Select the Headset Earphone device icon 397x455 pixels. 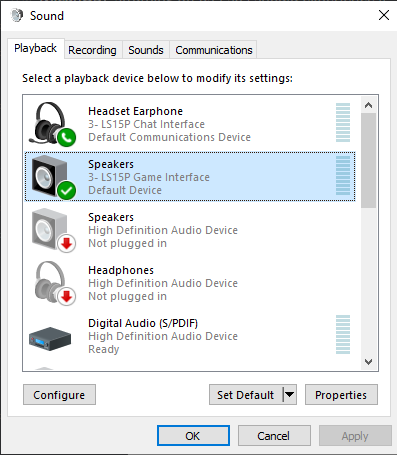52,124
